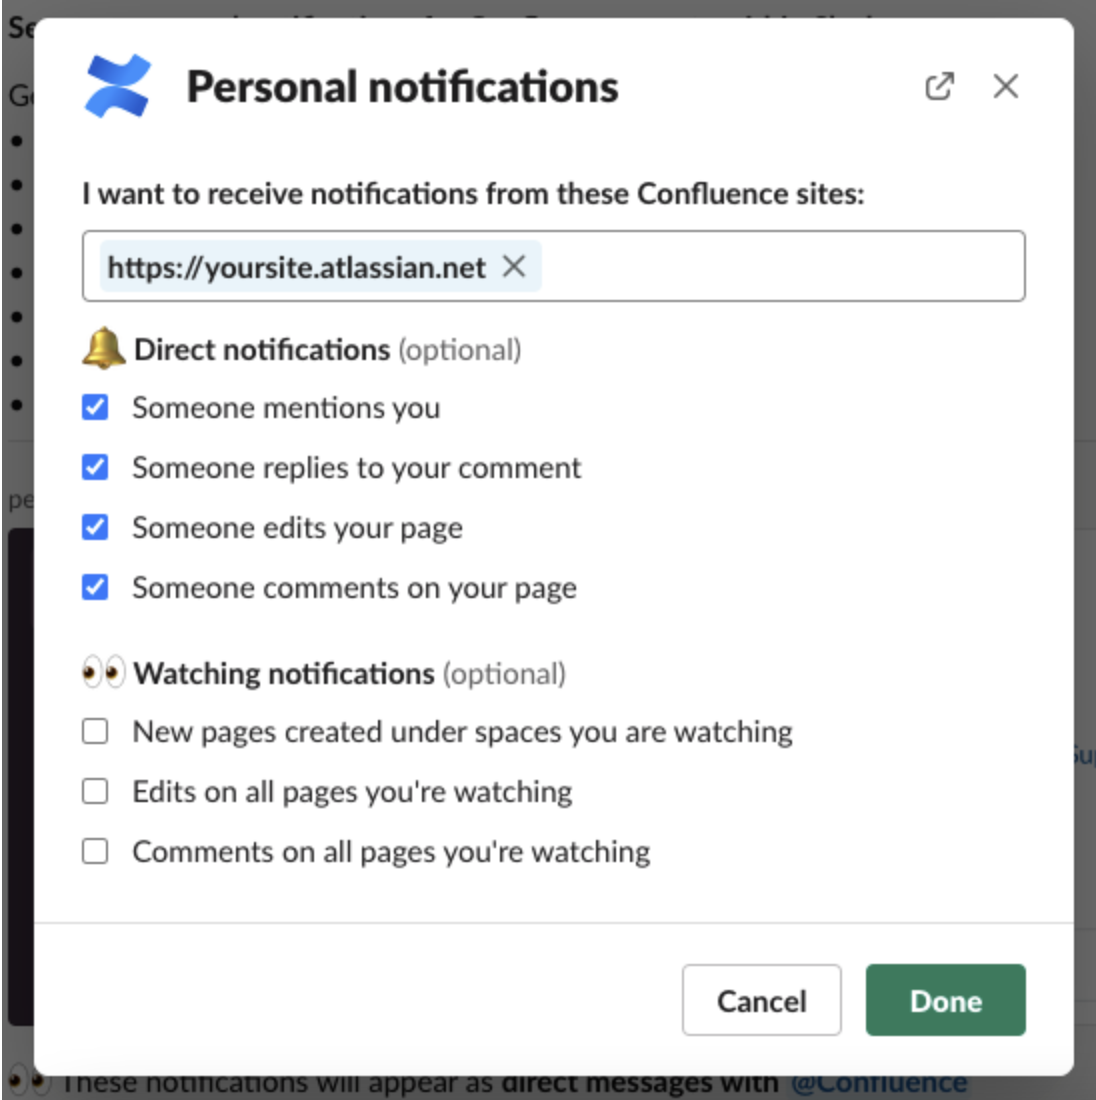The width and height of the screenshot is (1096, 1100).
Task: Click the eyes emoji beside Watching notifications
Action: (x=104, y=672)
